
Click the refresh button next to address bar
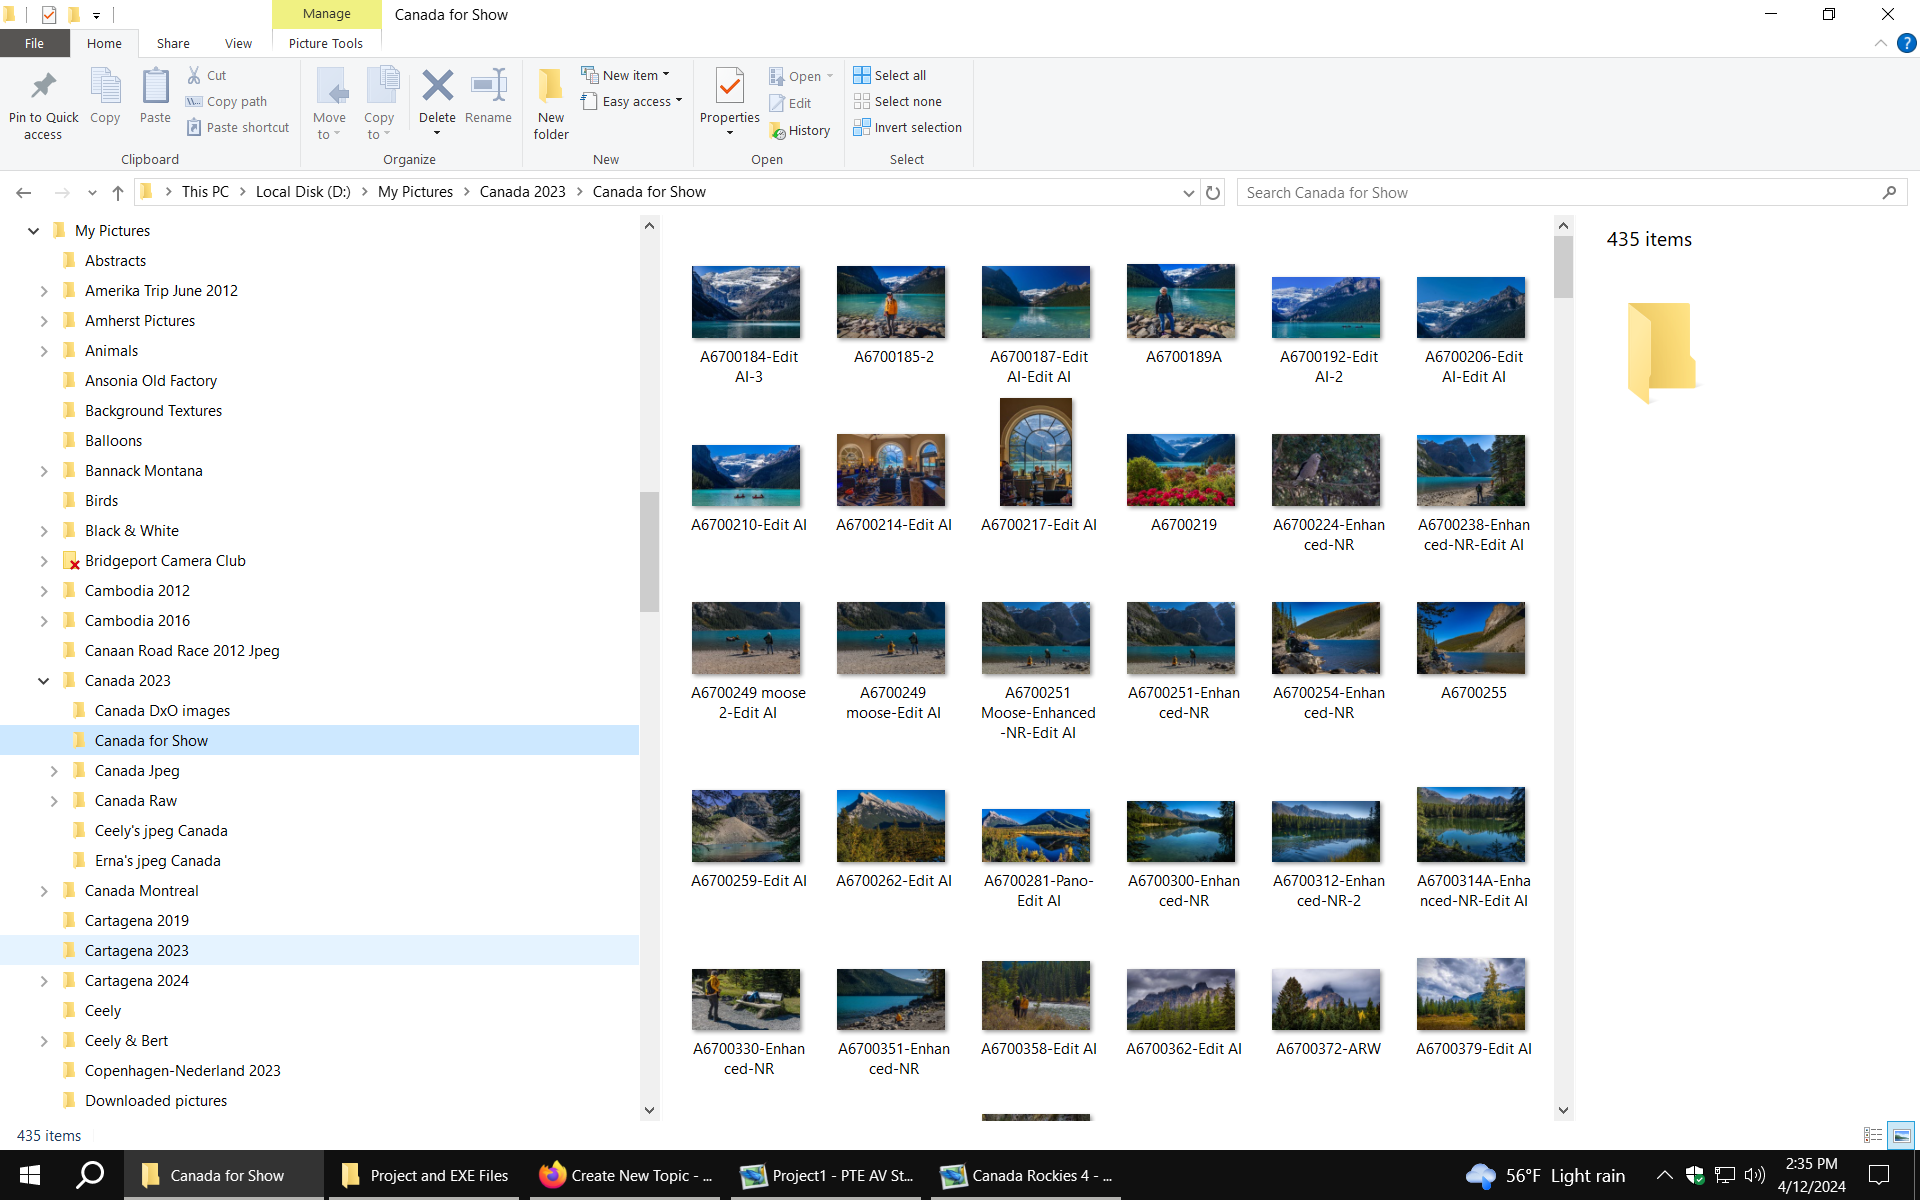[1213, 192]
